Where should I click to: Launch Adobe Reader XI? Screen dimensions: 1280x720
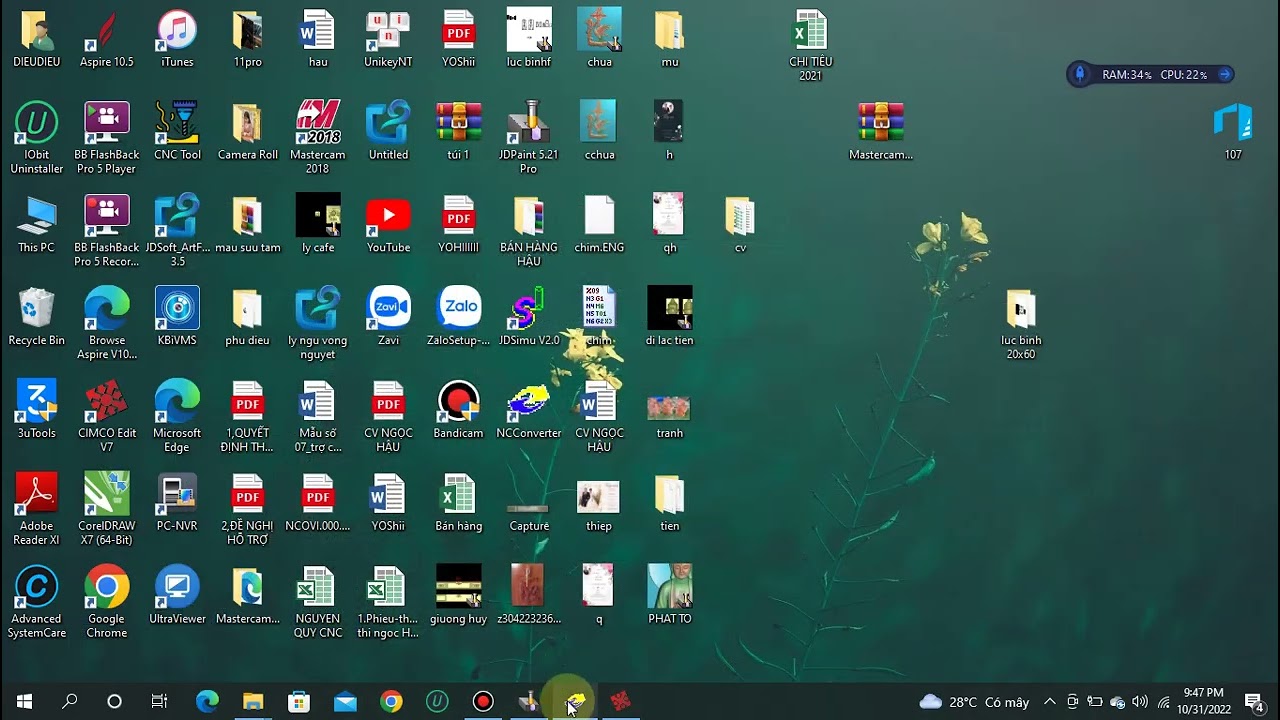click(36, 510)
